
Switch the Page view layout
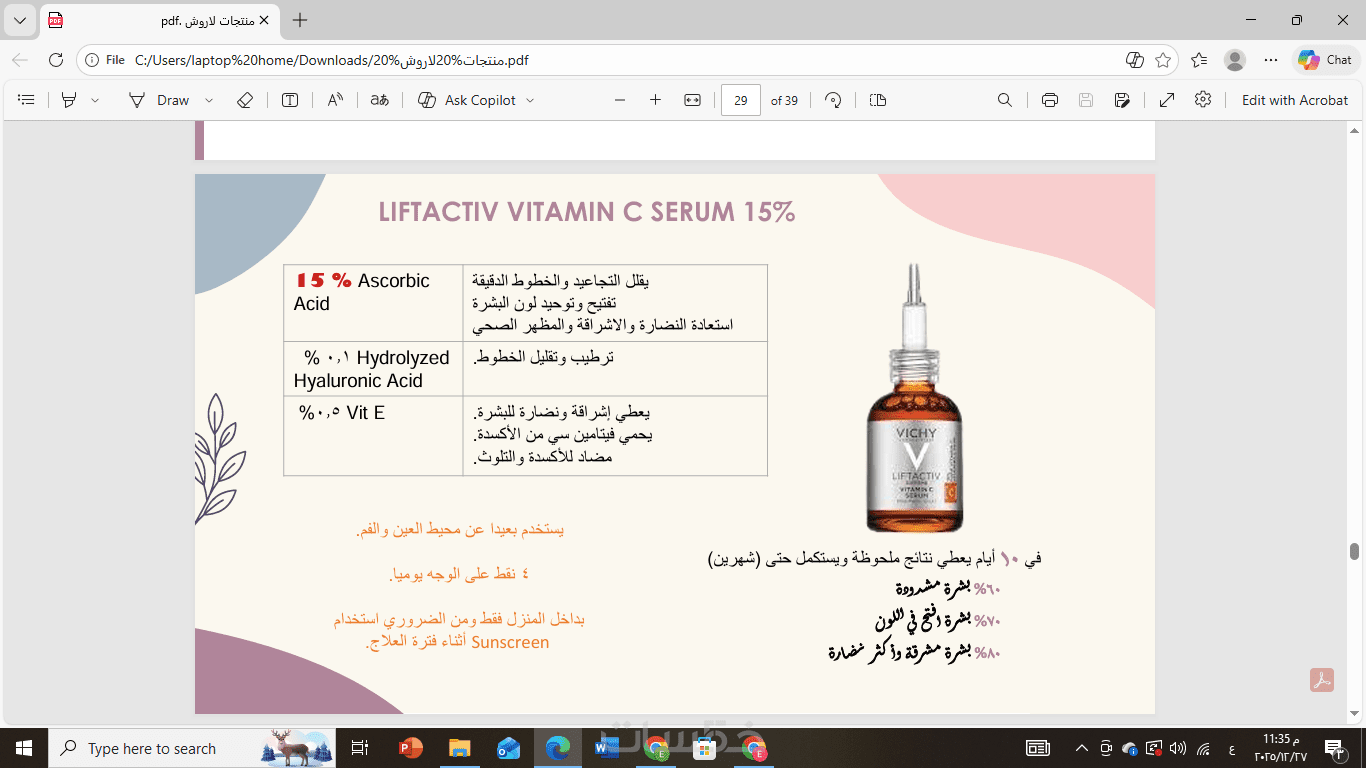tap(878, 100)
